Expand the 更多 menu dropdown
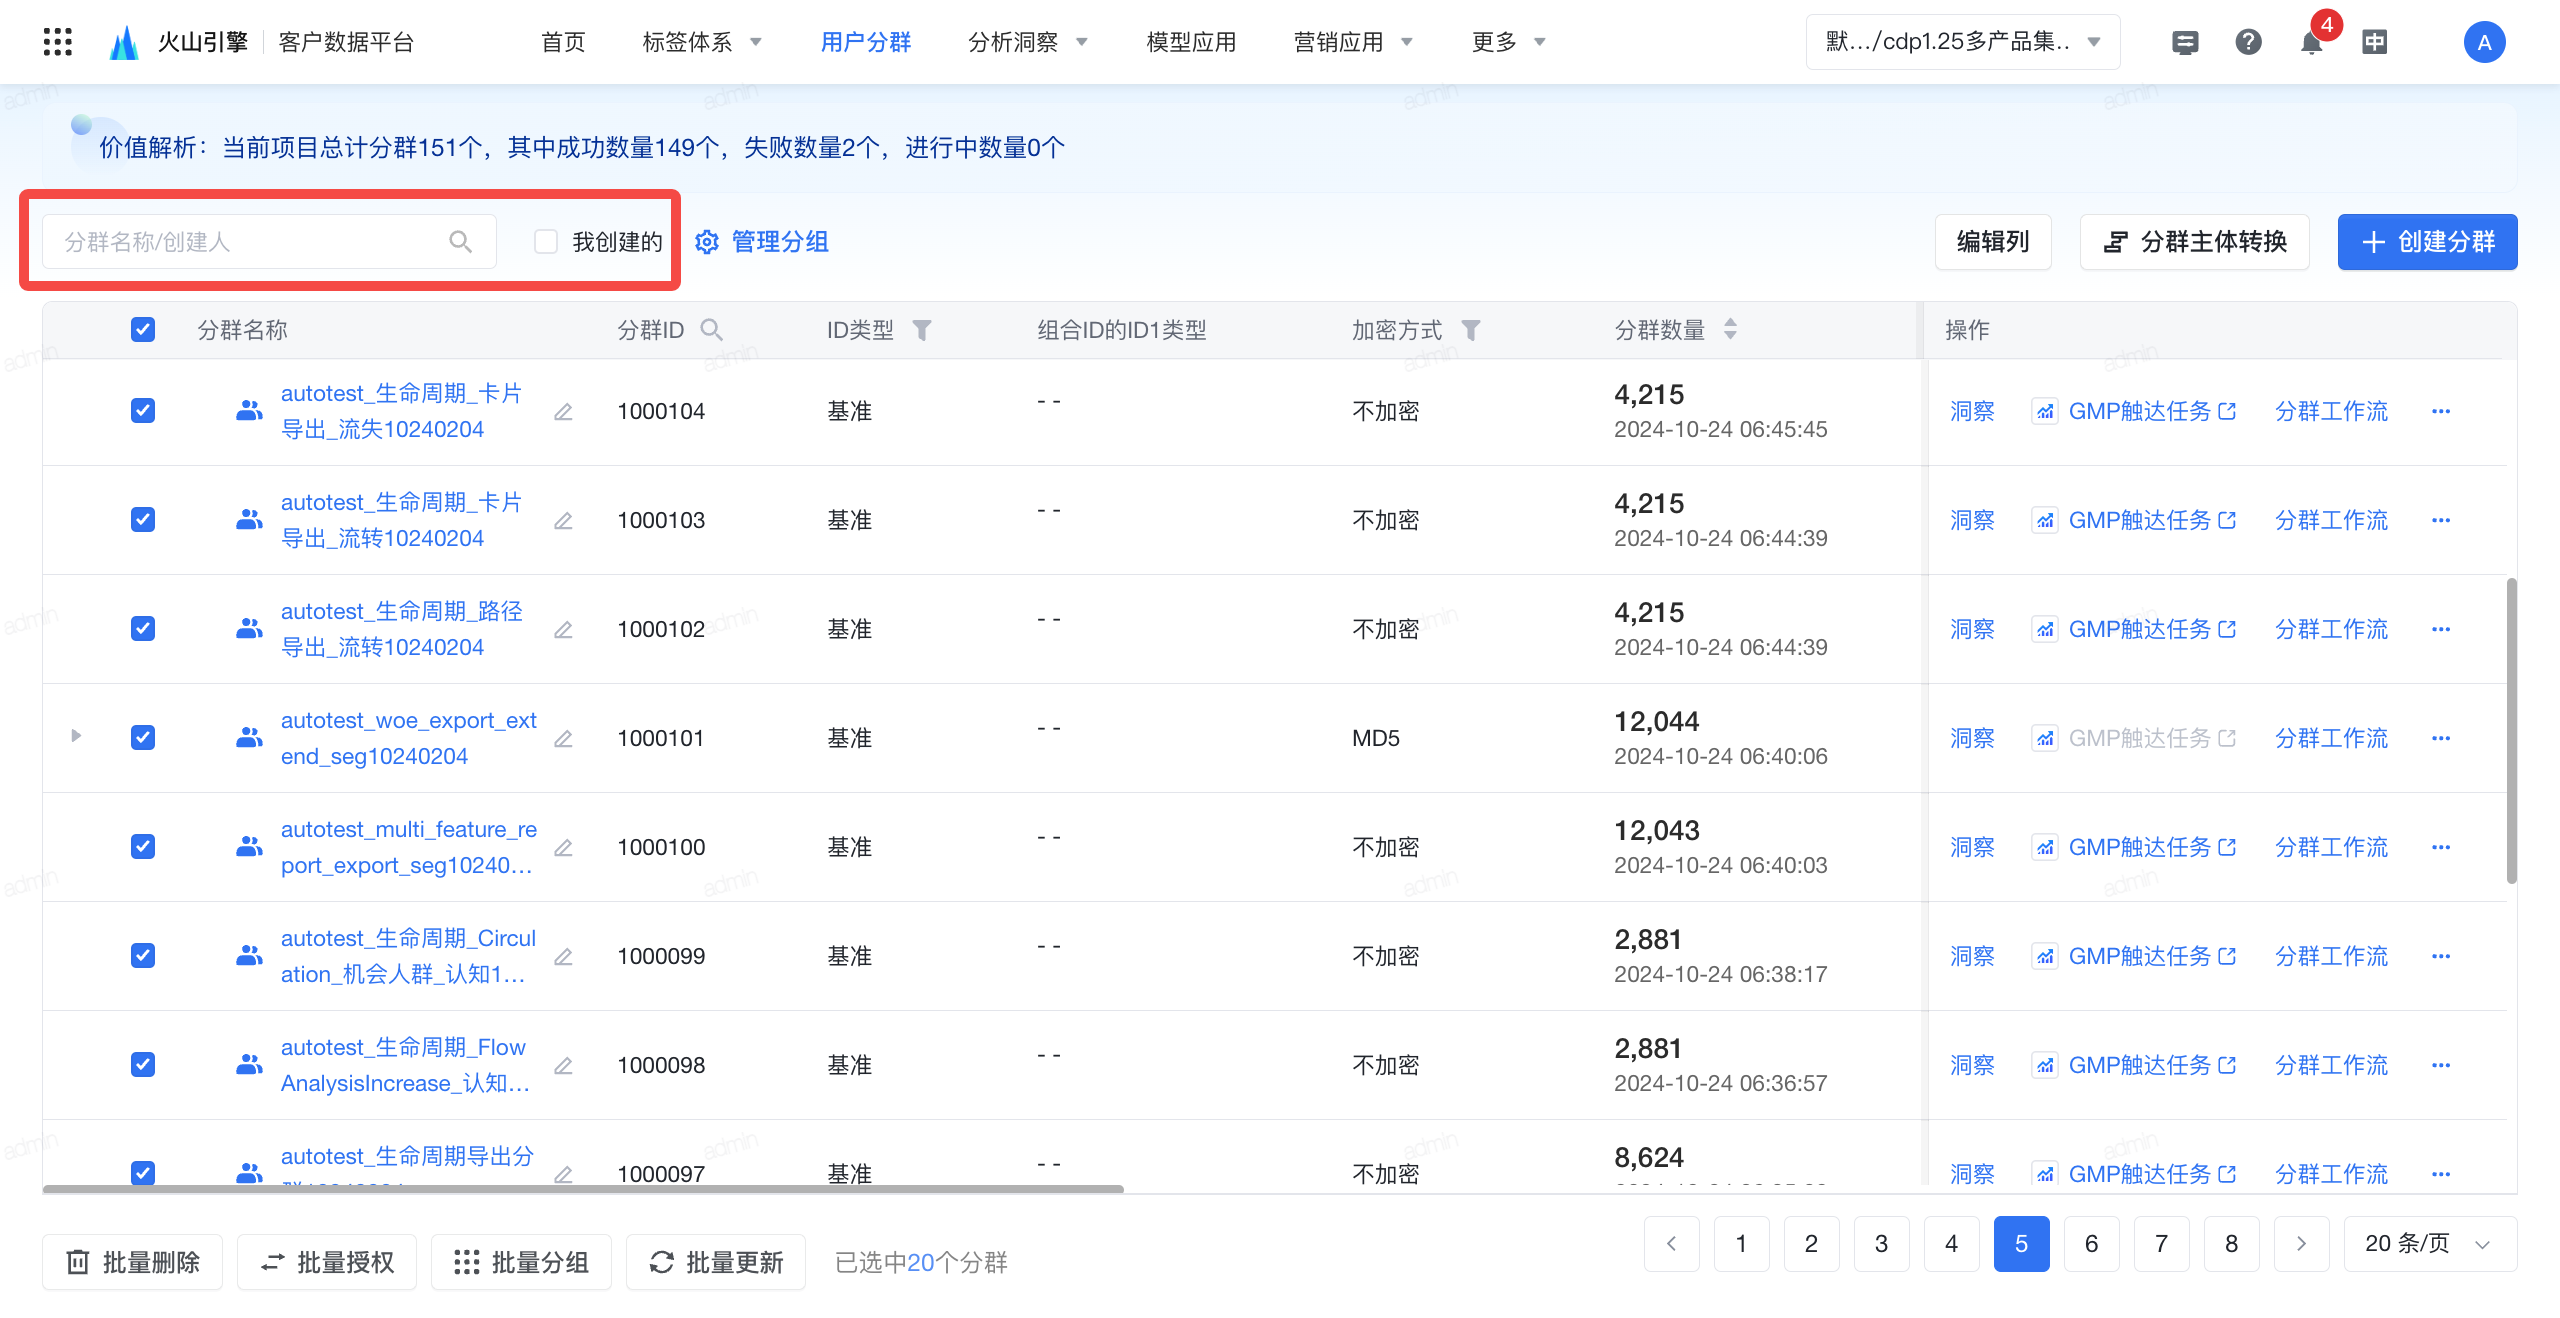 click(x=1509, y=42)
